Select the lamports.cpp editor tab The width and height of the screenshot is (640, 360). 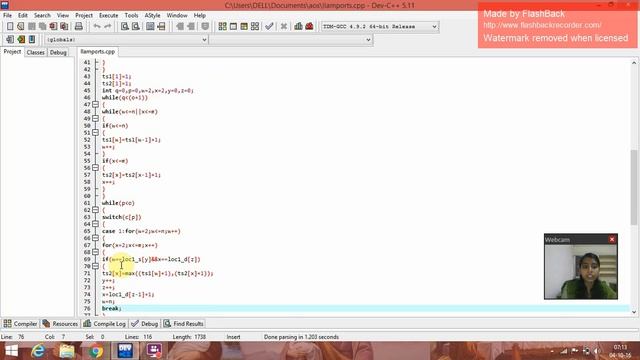pos(98,52)
